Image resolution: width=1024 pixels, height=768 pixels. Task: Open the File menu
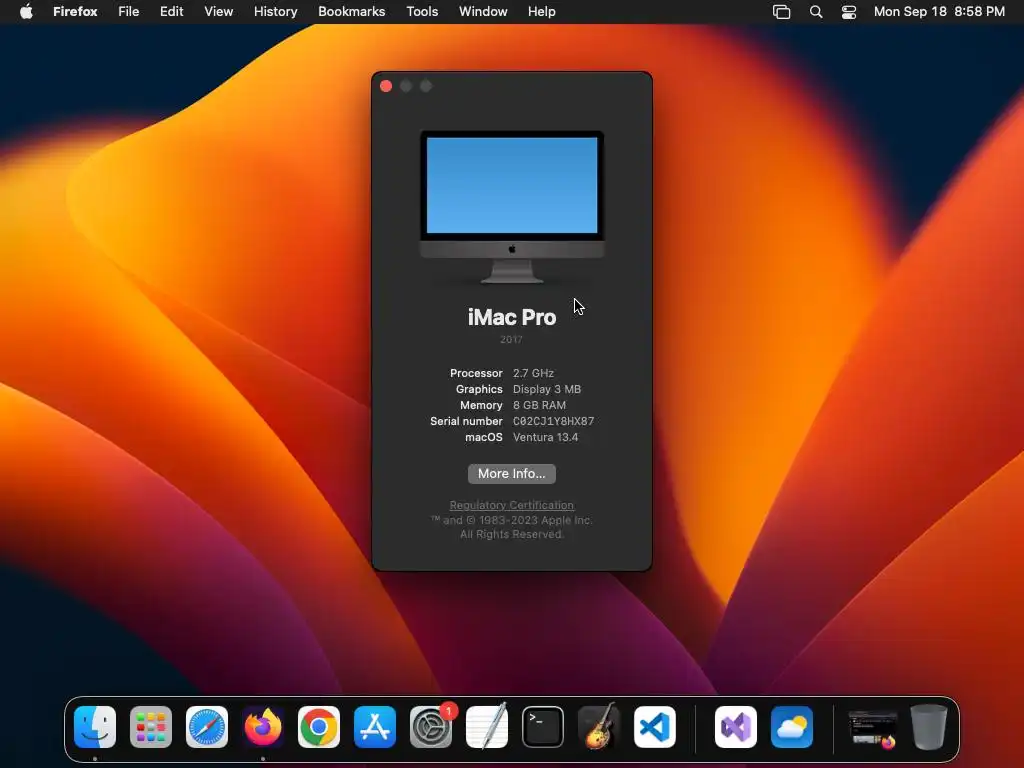coord(129,12)
